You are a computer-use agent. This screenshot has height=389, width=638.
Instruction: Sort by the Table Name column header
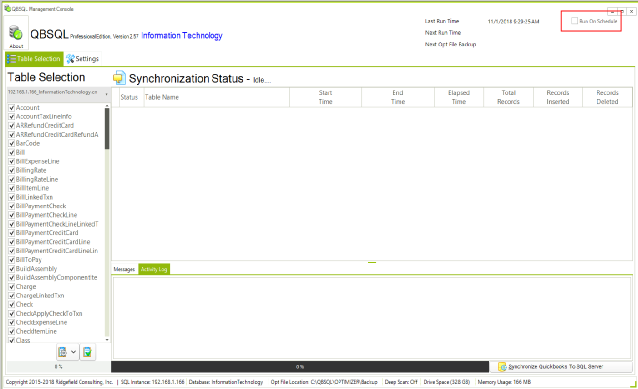(216, 97)
